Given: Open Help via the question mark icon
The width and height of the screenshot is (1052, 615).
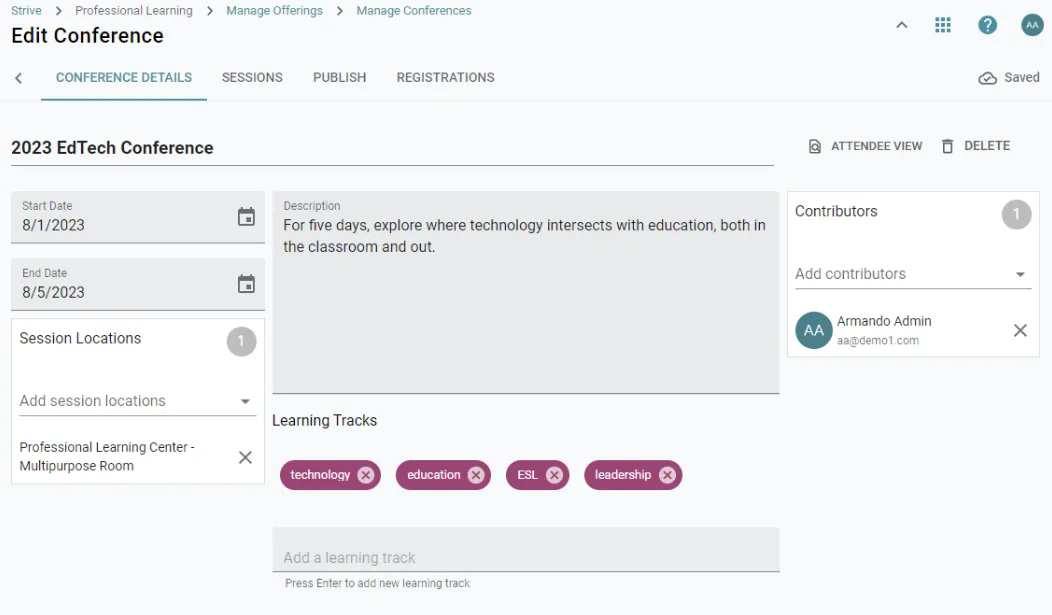Looking at the screenshot, I should [987, 25].
